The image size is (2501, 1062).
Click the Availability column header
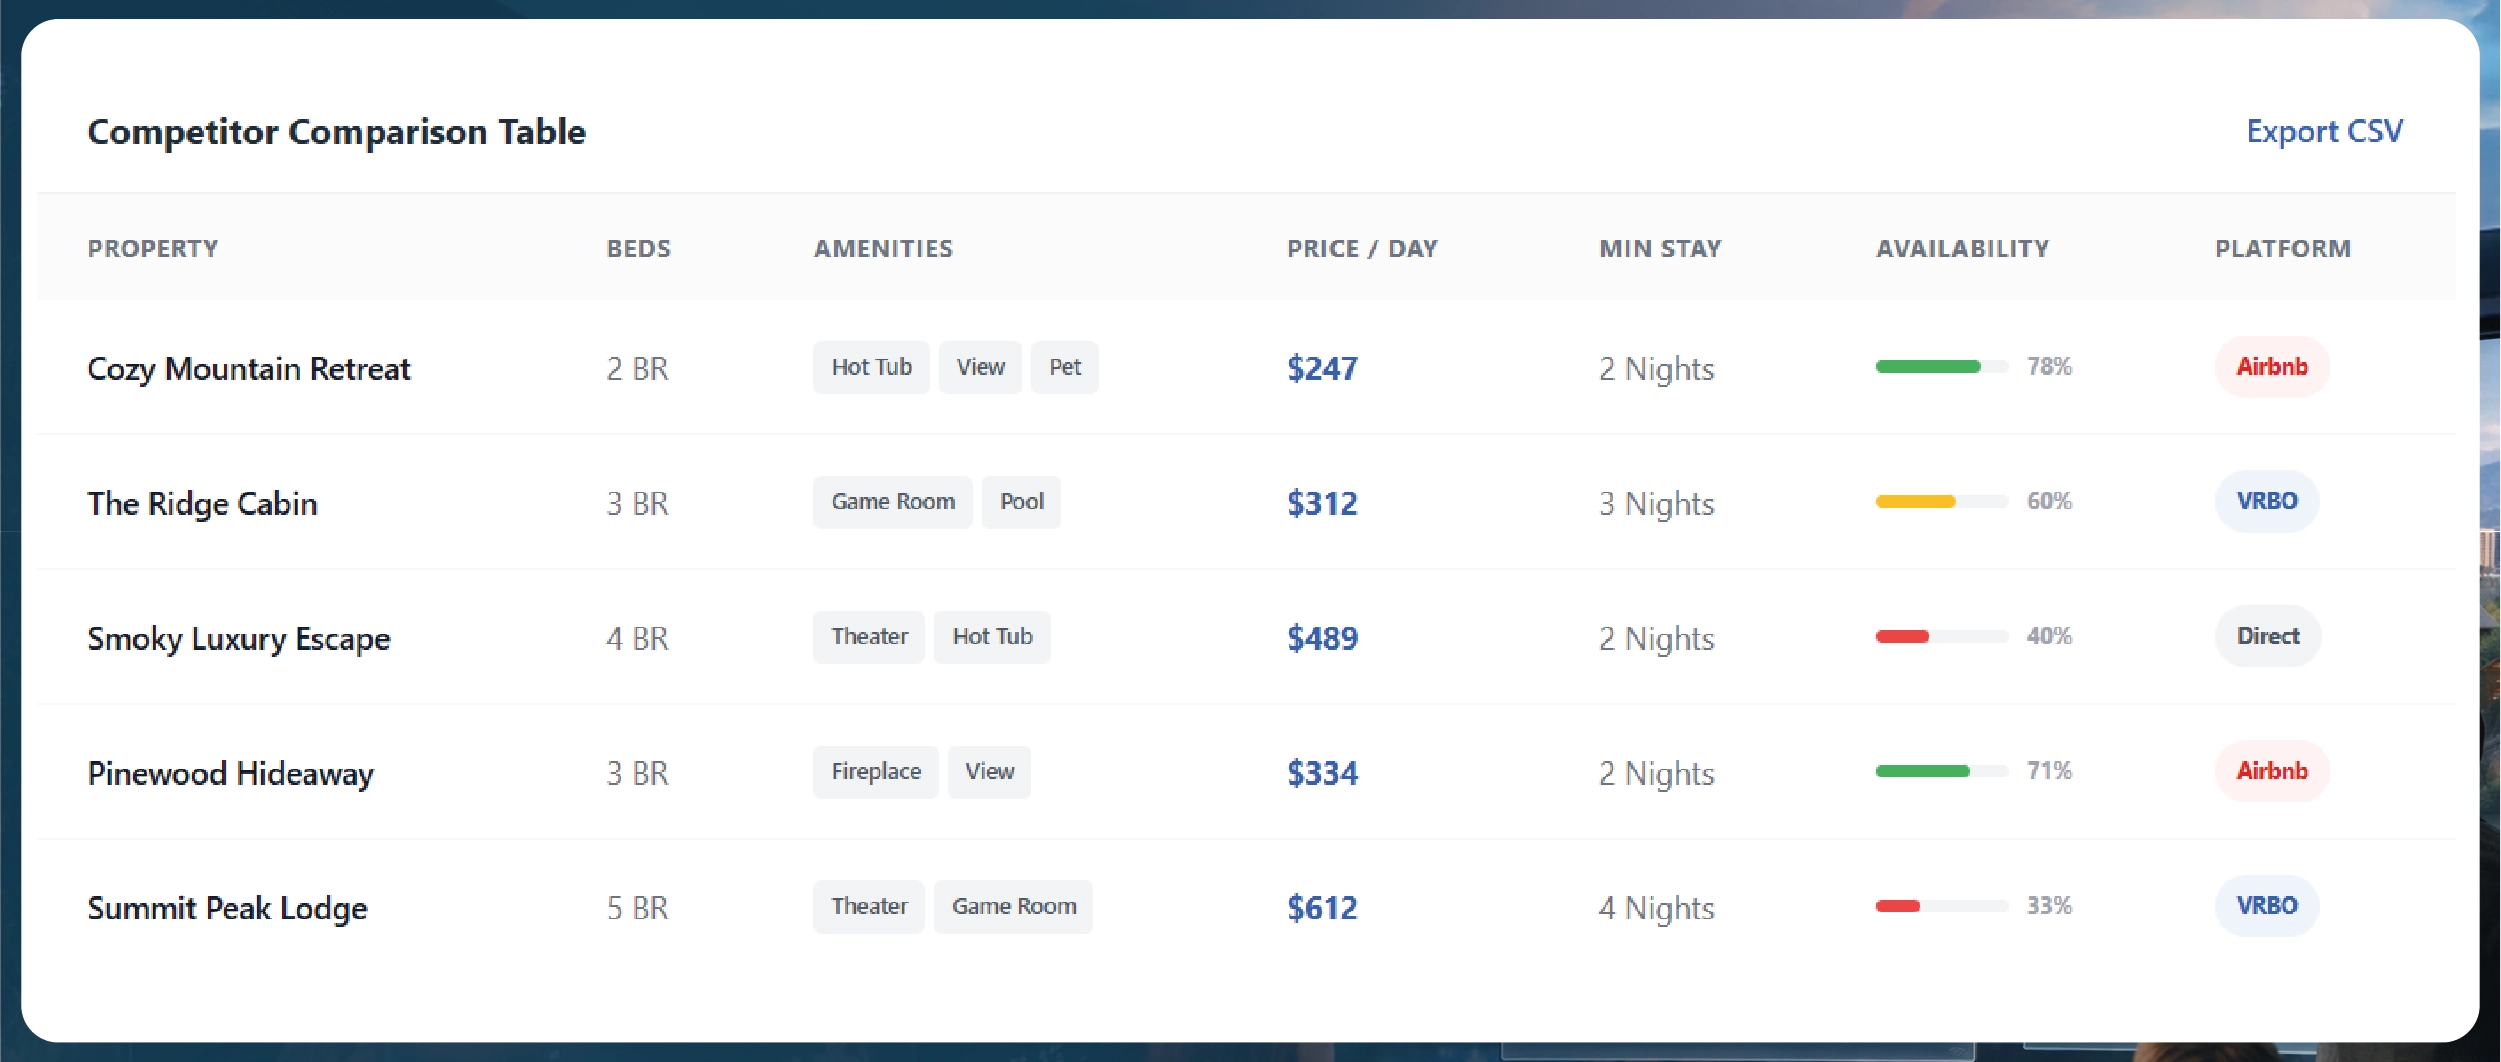(x=1962, y=248)
